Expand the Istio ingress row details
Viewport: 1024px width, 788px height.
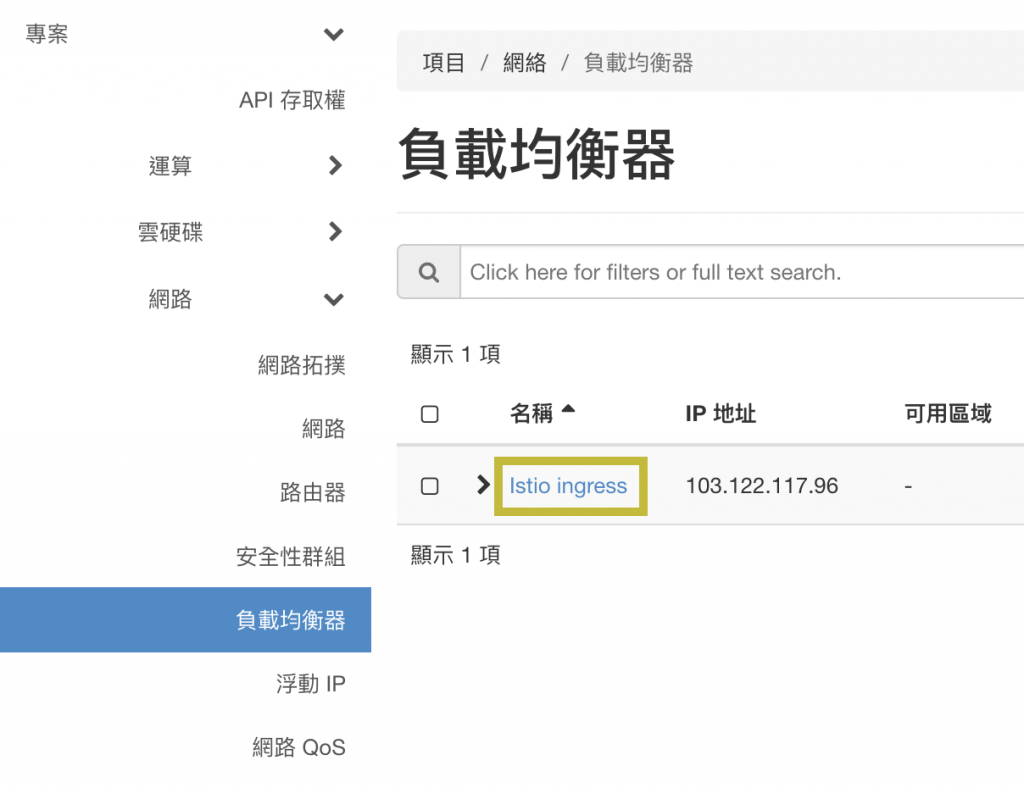pyautogui.click(x=483, y=484)
